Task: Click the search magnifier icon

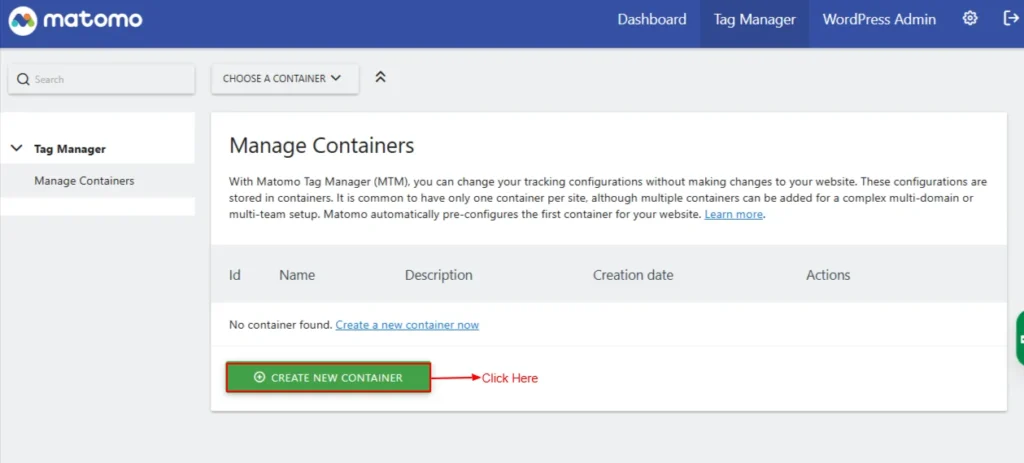Action: tap(23, 79)
